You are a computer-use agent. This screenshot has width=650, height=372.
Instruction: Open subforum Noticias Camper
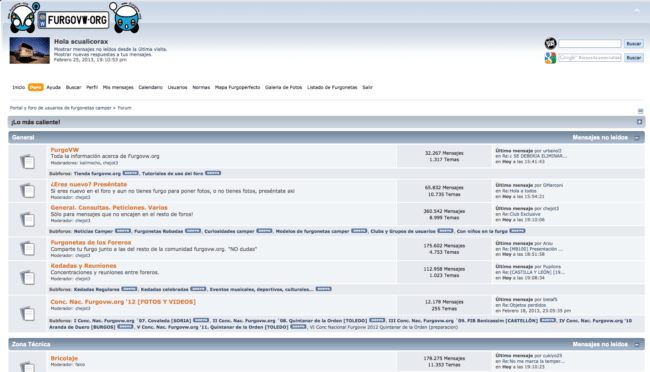pyautogui.click(x=93, y=231)
